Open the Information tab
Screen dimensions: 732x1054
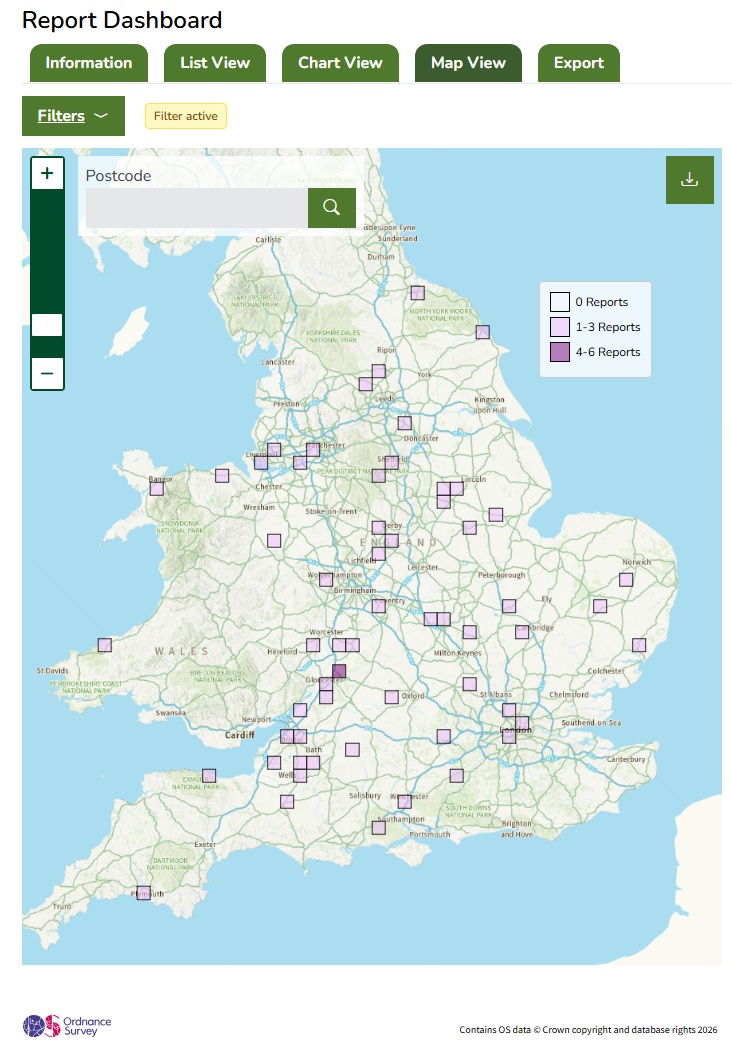click(x=89, y=63)
